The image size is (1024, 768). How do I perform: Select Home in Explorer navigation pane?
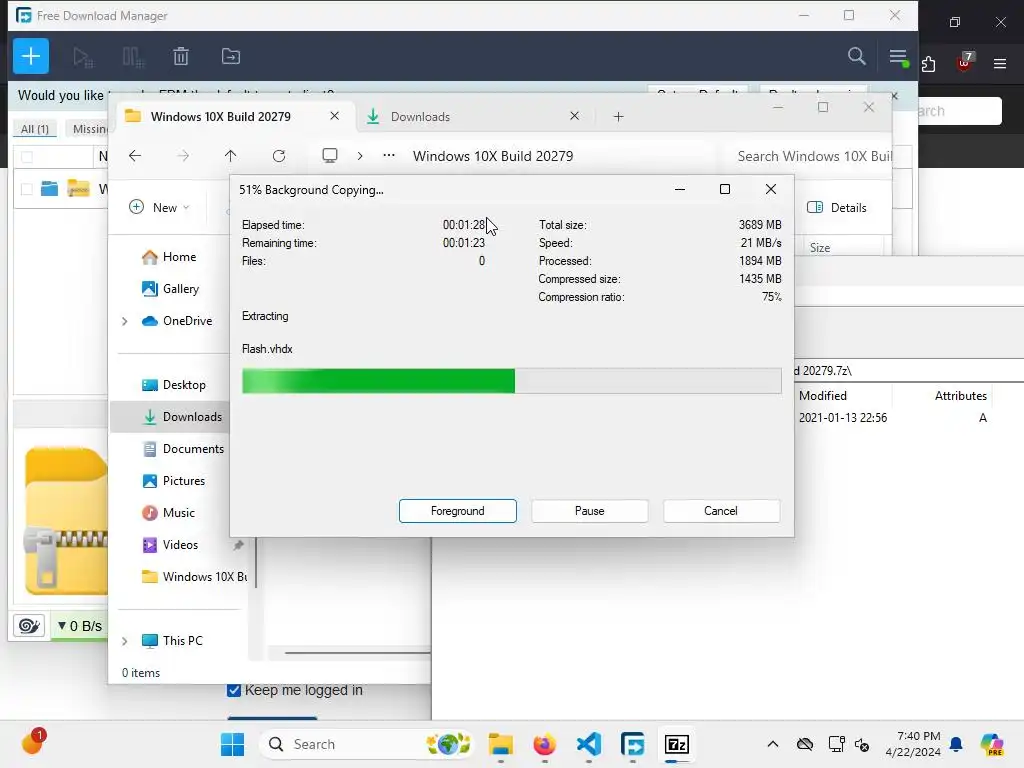tap(170, 257)
